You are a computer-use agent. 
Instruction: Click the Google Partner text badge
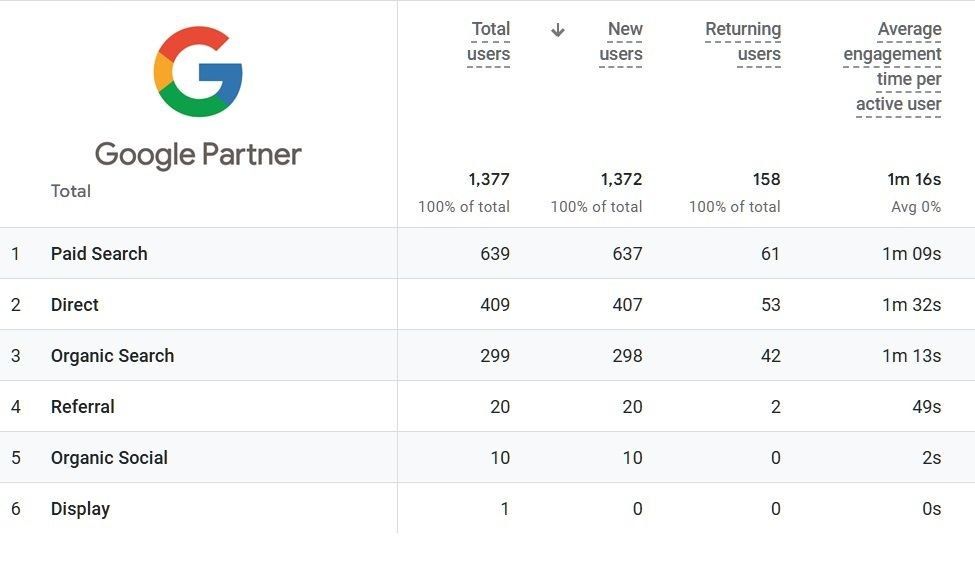click(198, 155)
